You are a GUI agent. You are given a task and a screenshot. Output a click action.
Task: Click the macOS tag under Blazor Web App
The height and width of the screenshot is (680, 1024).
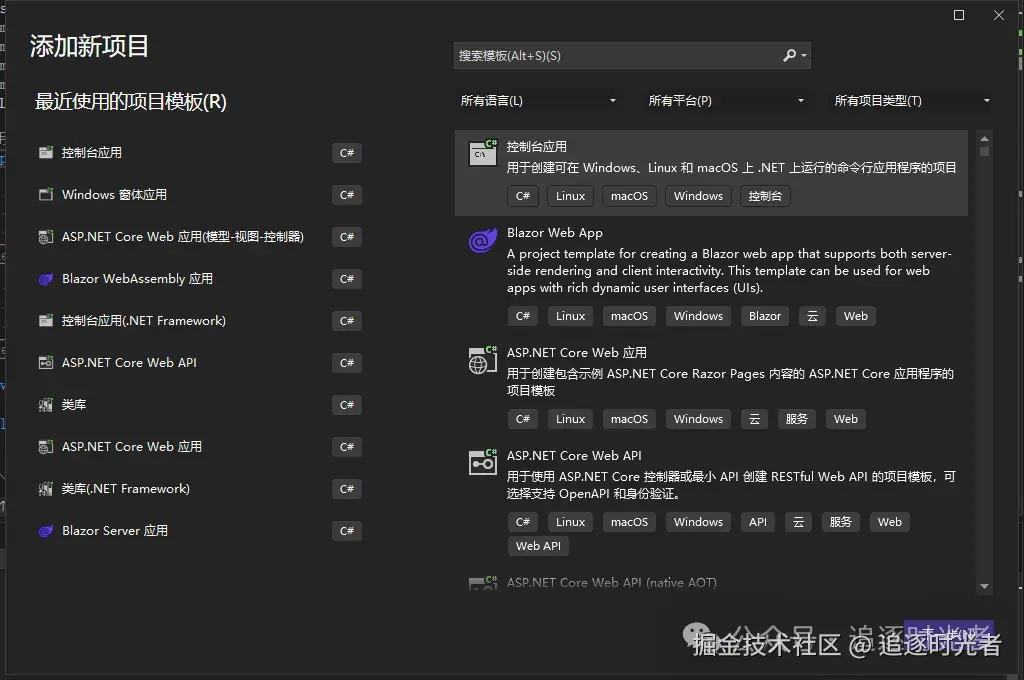[629, 316]
